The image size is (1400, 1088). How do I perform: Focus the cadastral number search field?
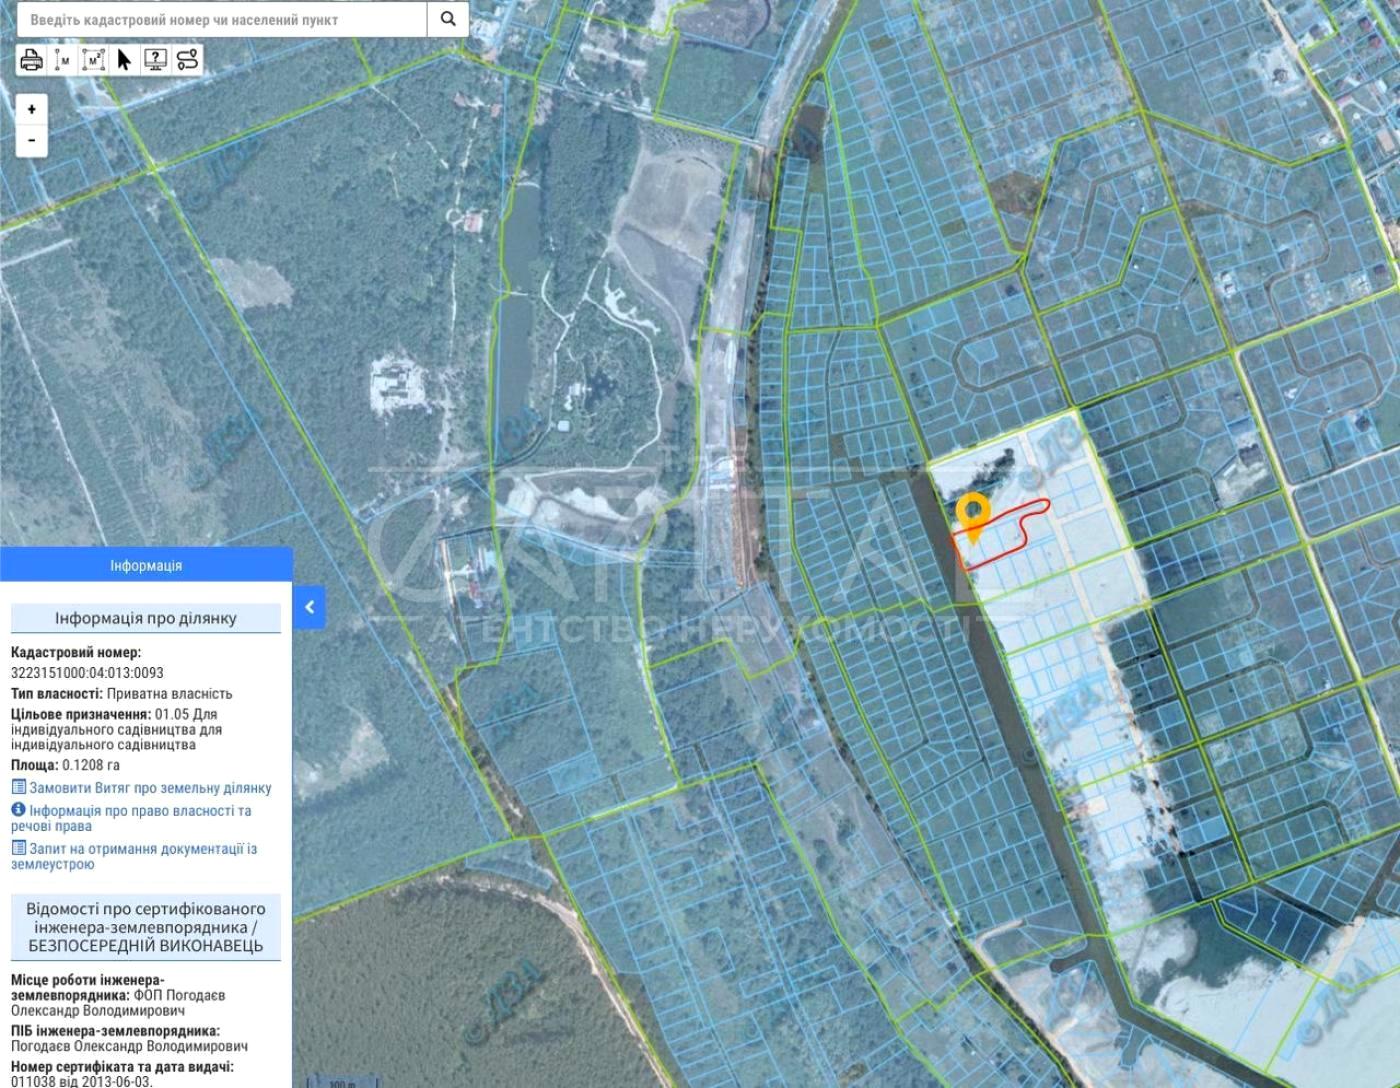(x=220, y=19)
